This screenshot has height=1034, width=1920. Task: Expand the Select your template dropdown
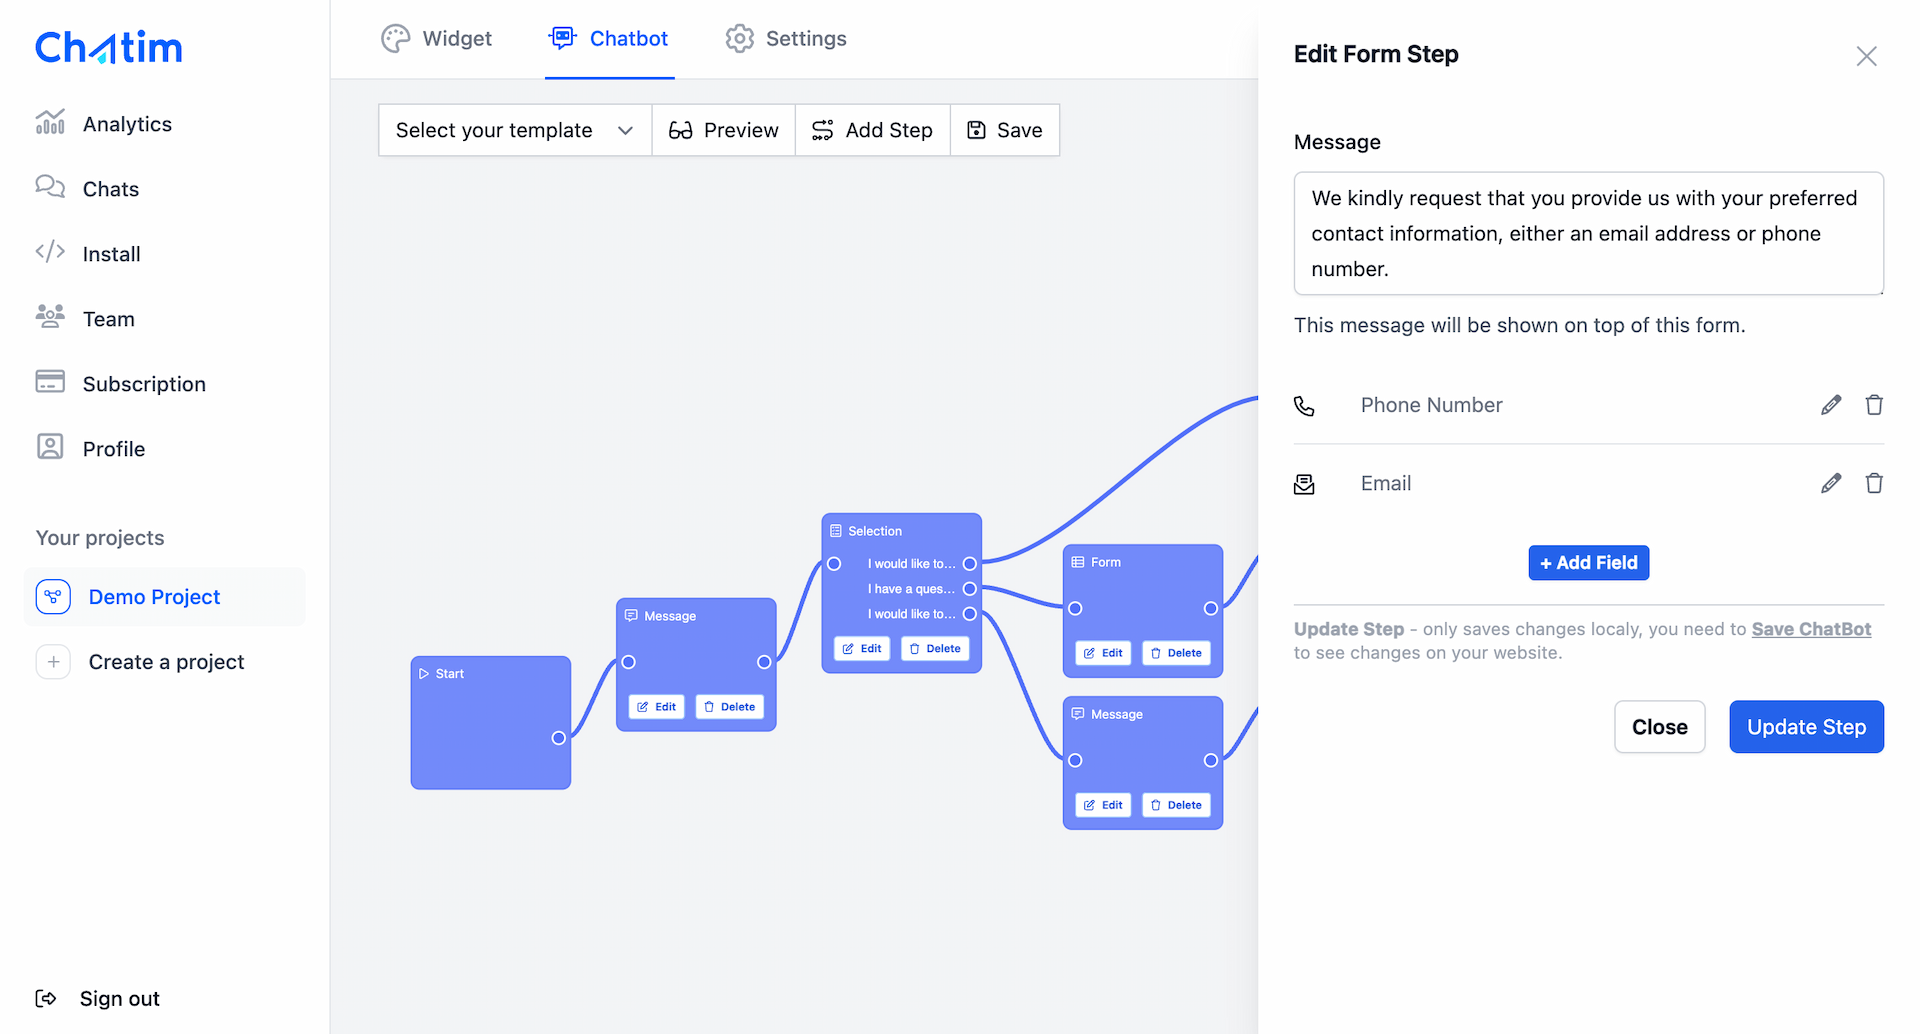tap(514, 130)
